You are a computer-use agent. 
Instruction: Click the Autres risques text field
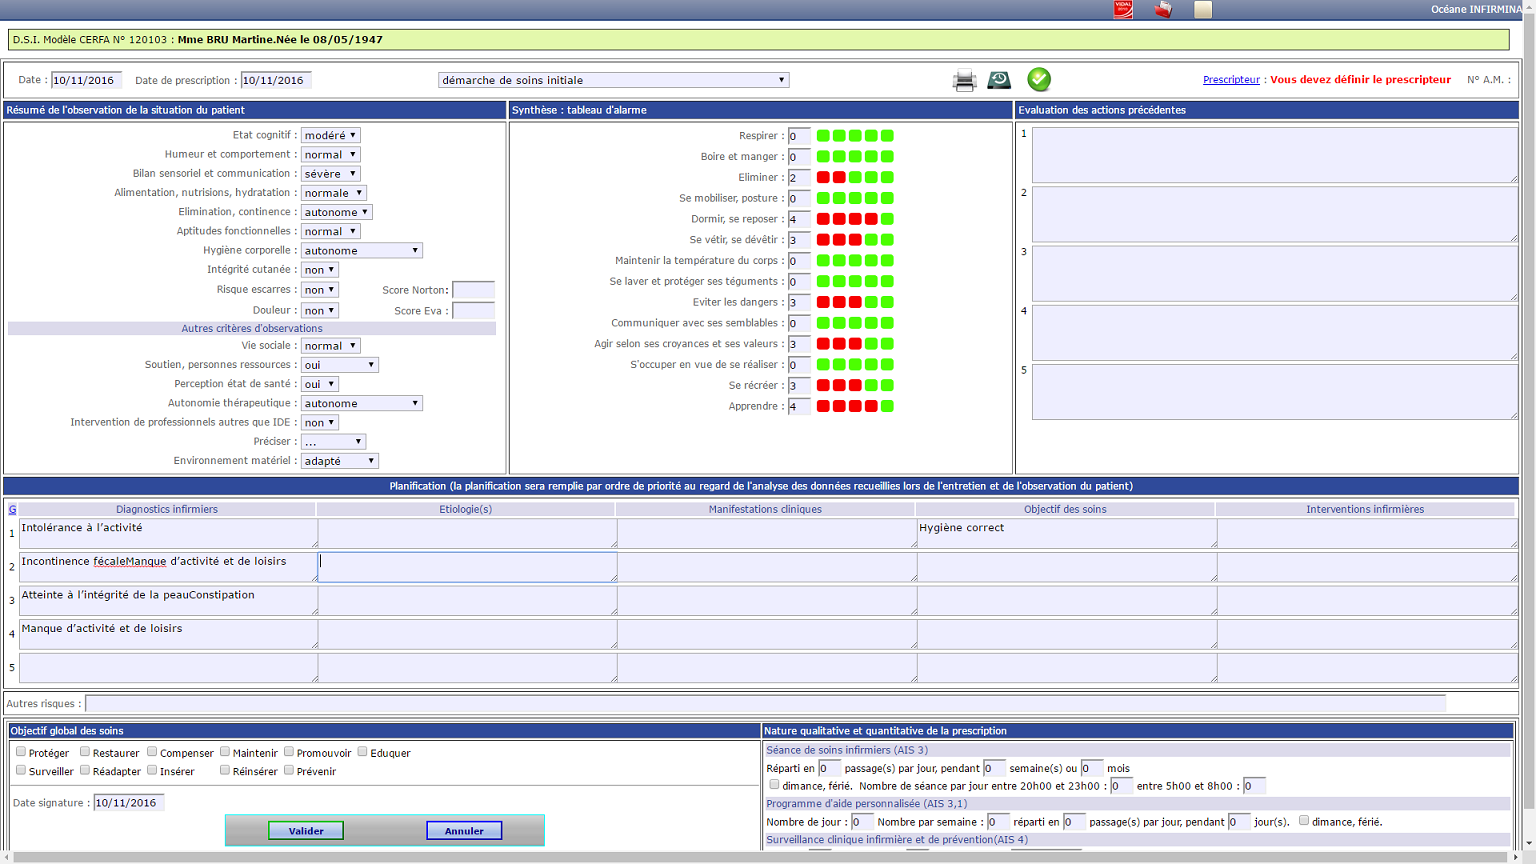pyautogui.click(x=765, y=704)
